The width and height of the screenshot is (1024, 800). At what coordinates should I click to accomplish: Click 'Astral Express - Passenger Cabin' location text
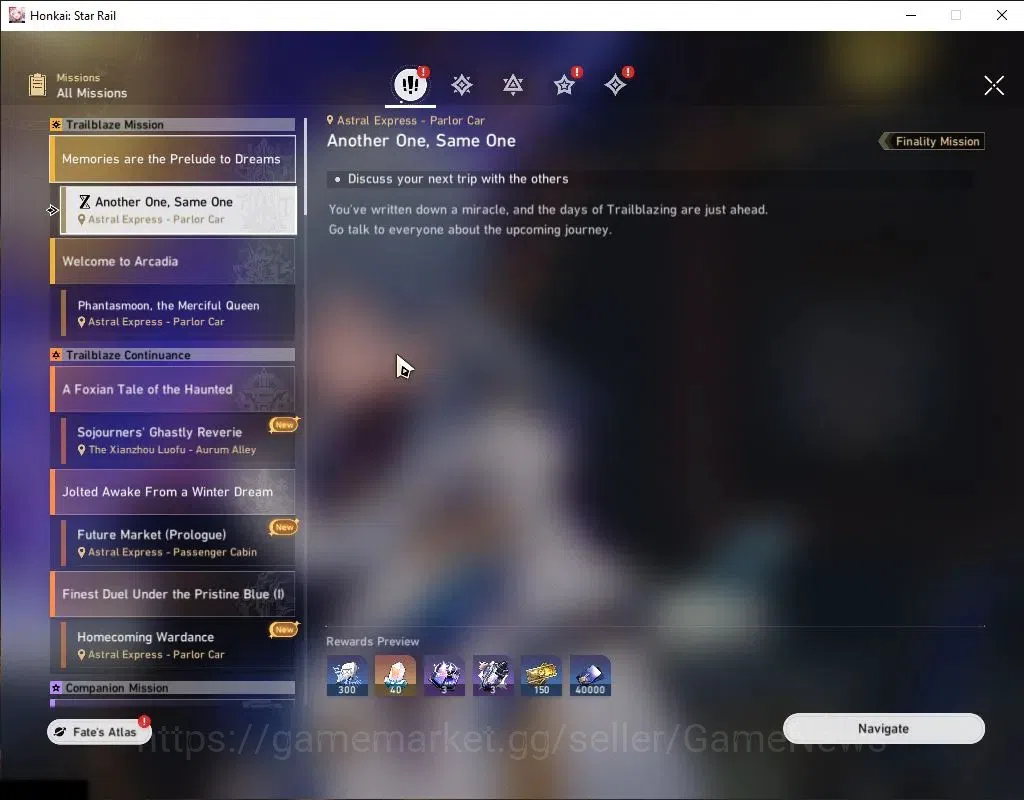[x=172, y=552]
